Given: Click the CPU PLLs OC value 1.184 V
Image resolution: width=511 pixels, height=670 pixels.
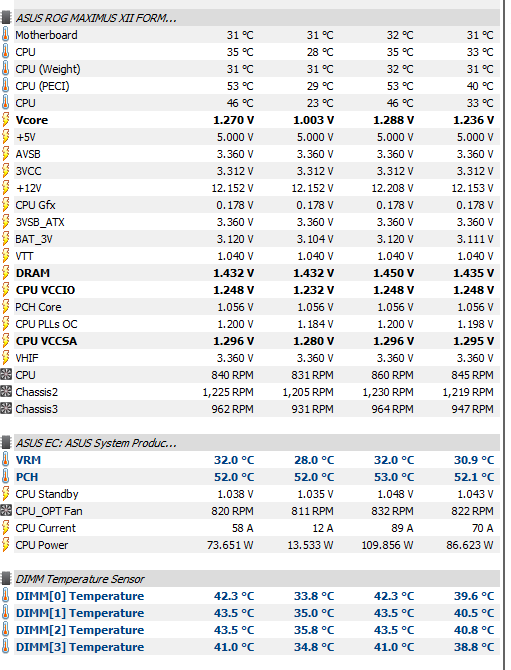Looking at the screenshot, I should [314, 324].
